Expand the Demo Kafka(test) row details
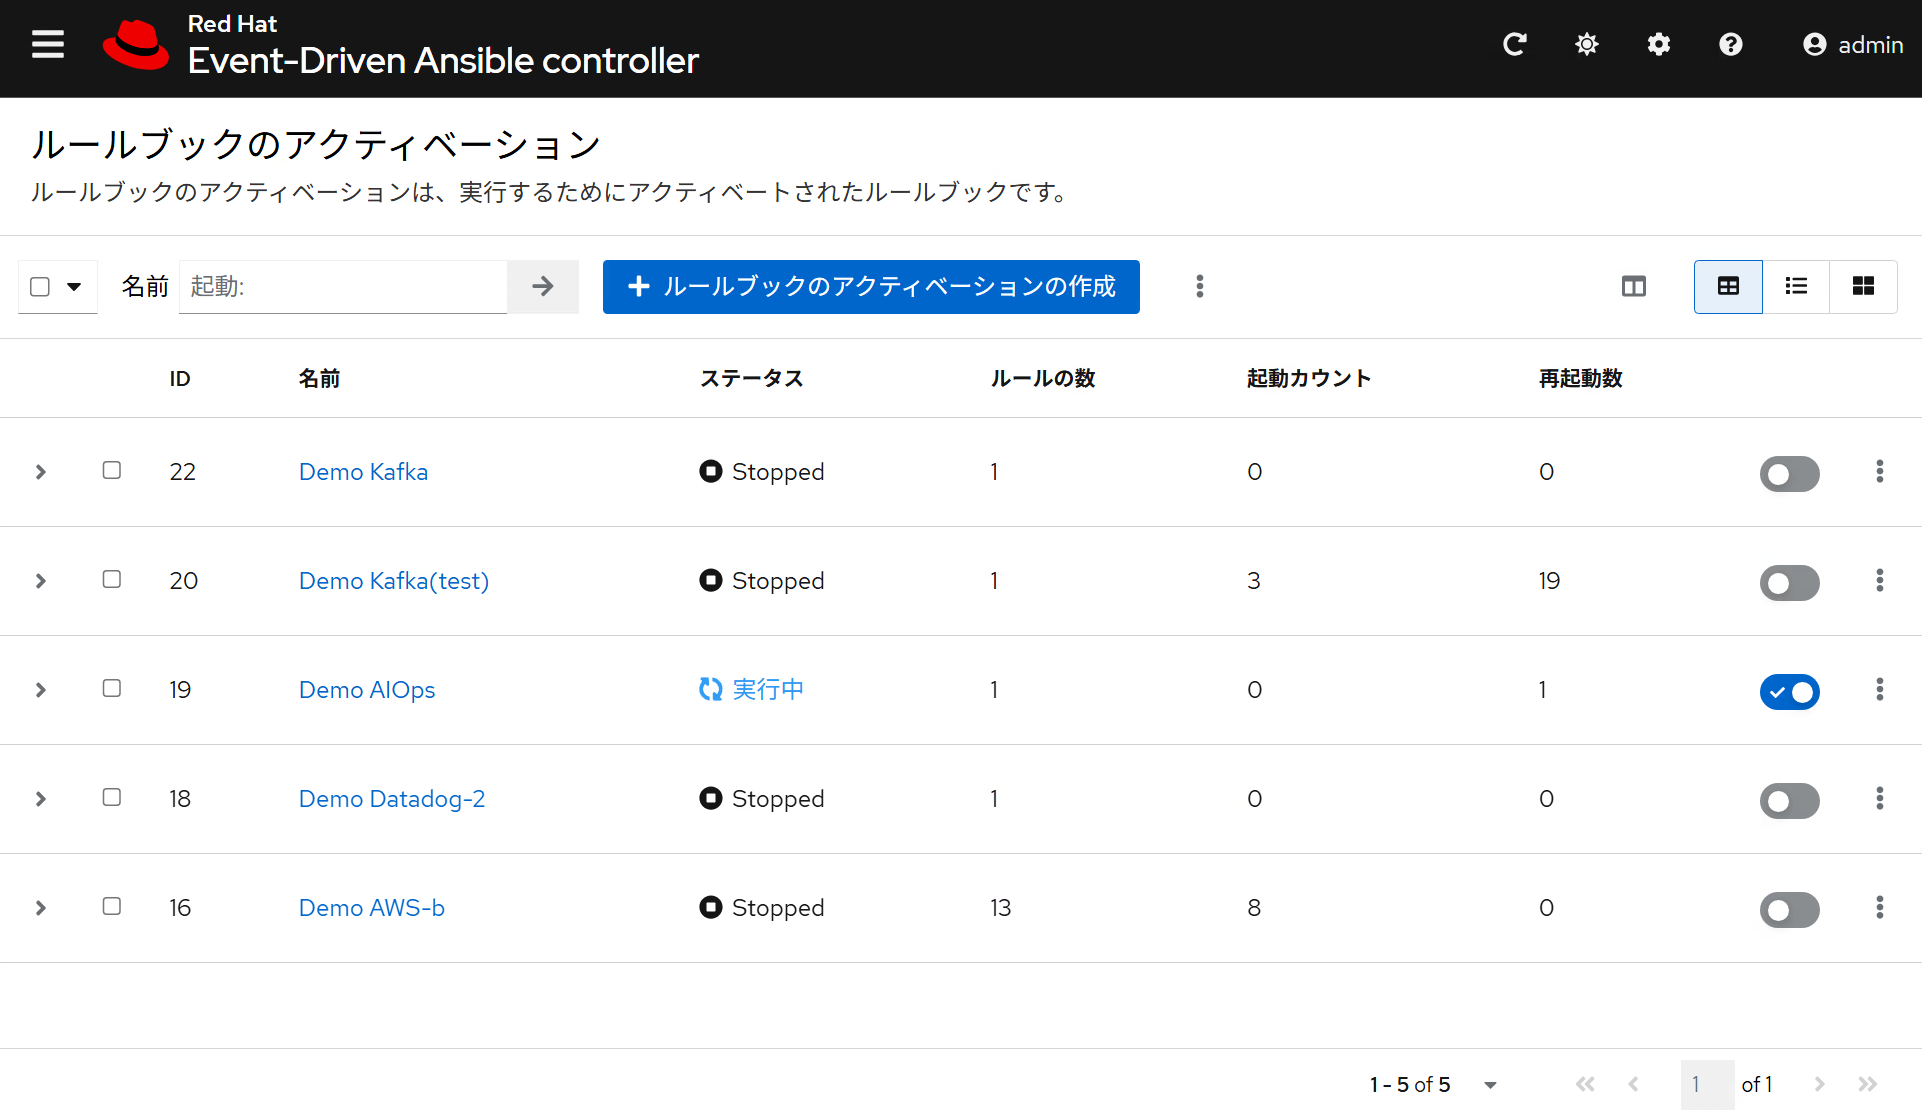 point(41,581)
